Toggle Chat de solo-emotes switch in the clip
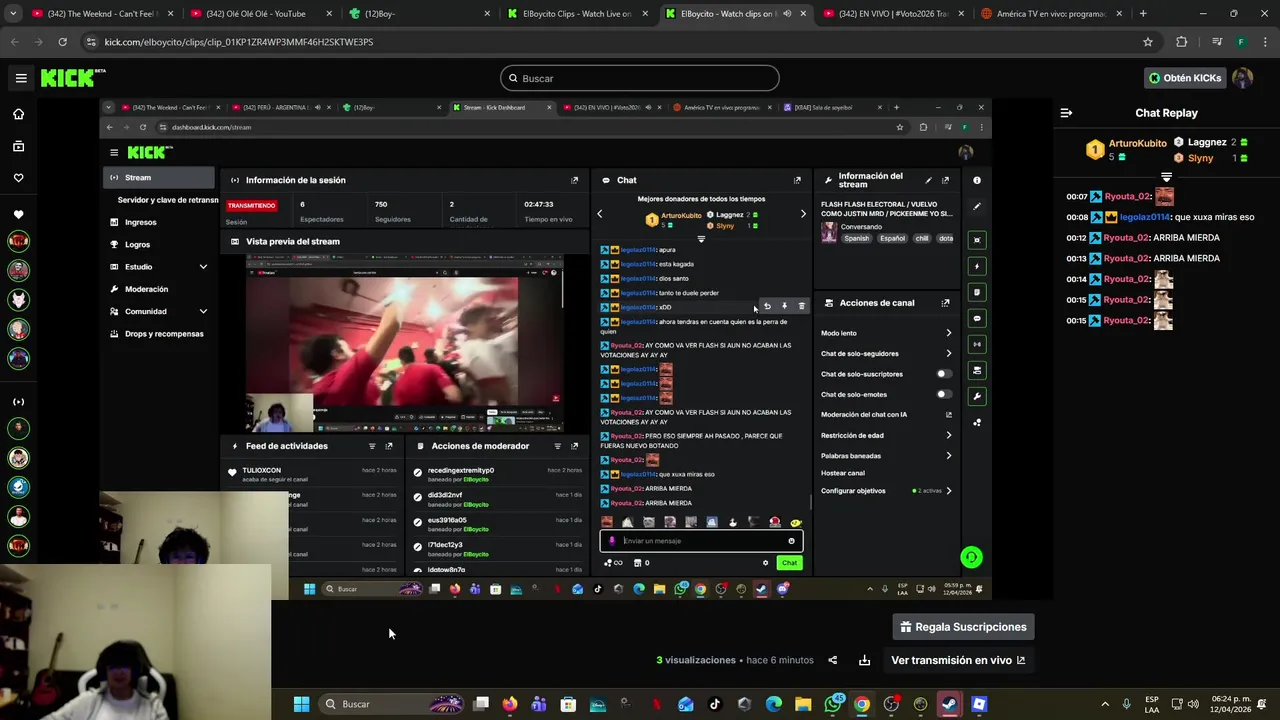The width and height of the screenshot is (1280, 720). click(x=942, y=394)
